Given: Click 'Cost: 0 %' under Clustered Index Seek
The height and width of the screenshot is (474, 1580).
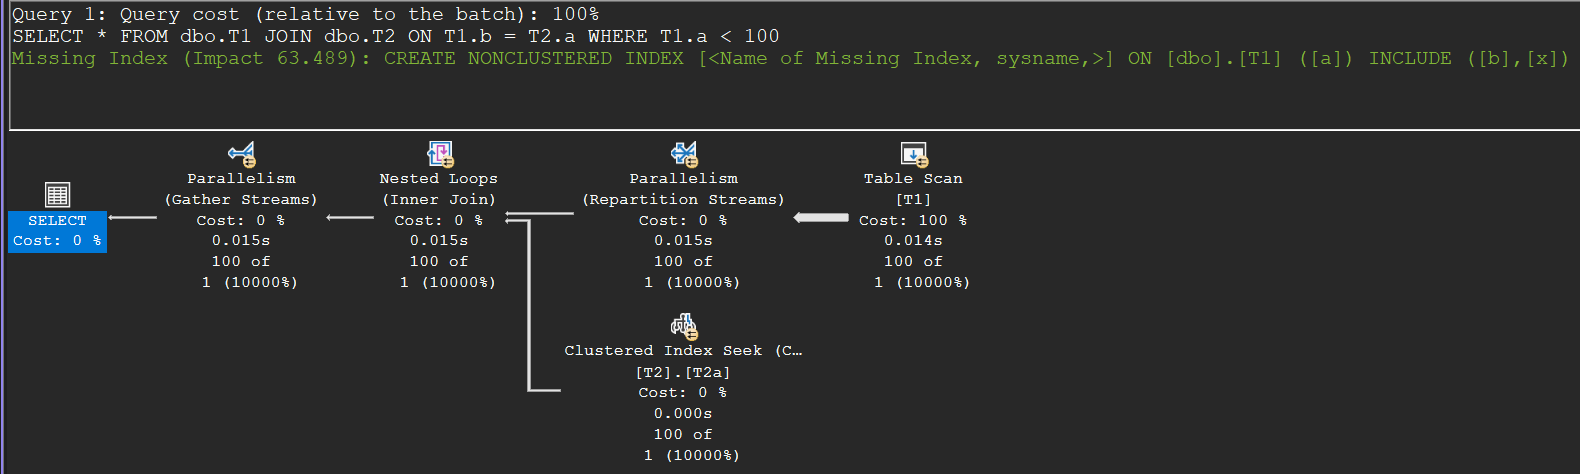Looking at the screenshot, I should pos(683,393).
